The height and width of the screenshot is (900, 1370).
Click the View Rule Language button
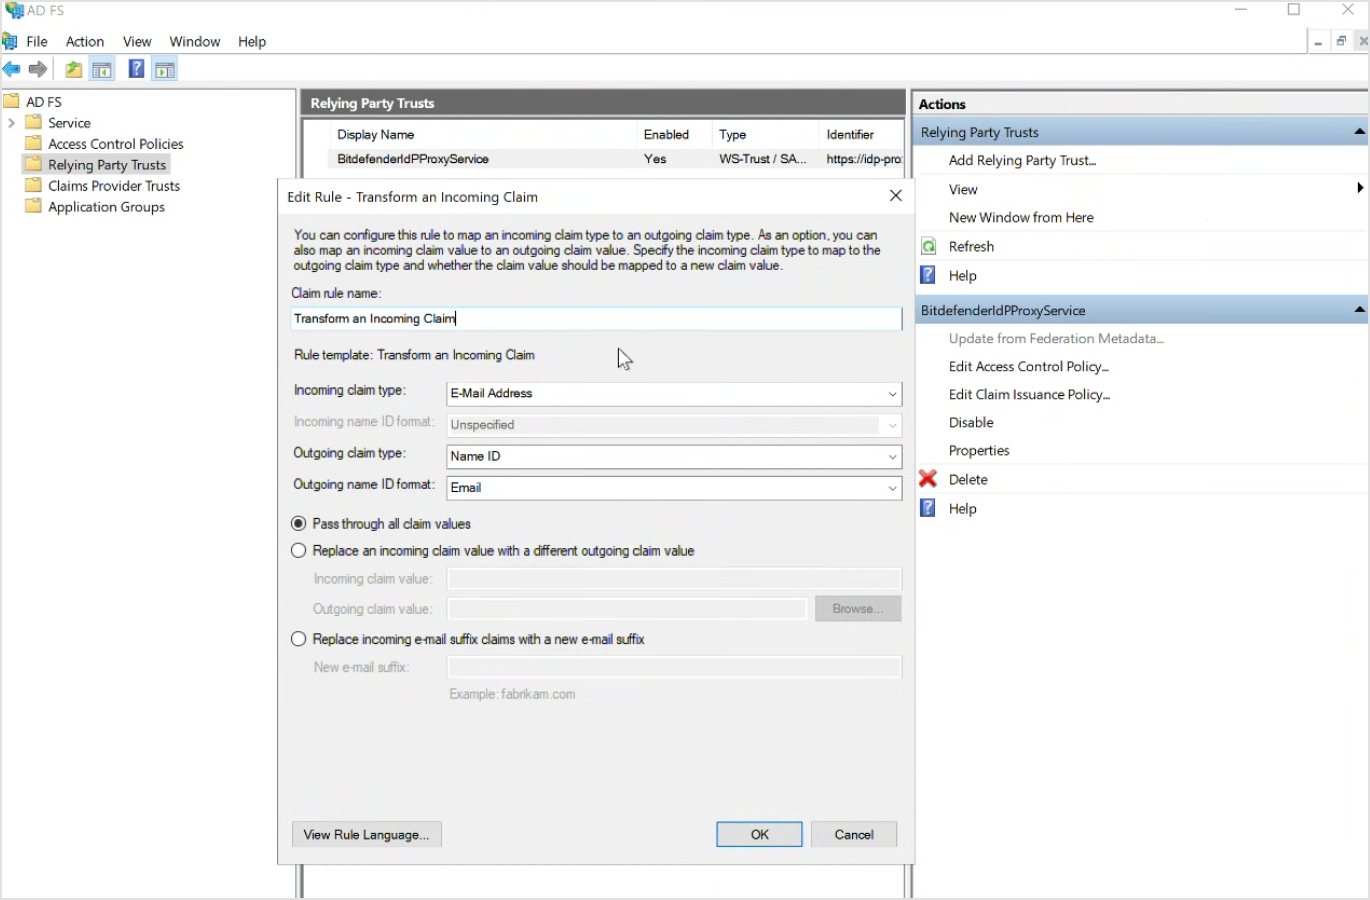(366, 834)
